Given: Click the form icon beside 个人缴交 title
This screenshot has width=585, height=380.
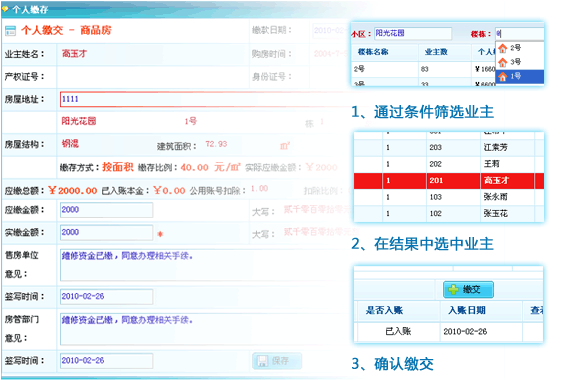Looking at the screenshot, I should (x=10, y=31).
